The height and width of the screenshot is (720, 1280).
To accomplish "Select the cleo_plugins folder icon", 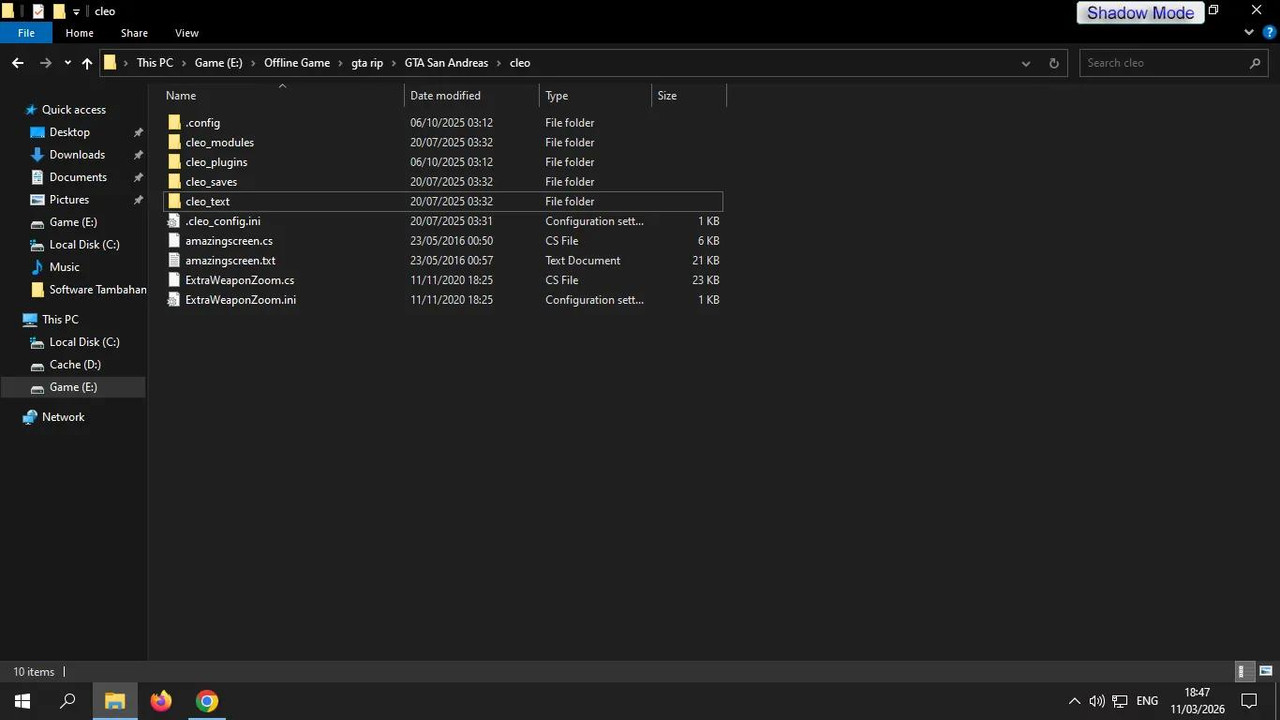I will click(175, 162).
